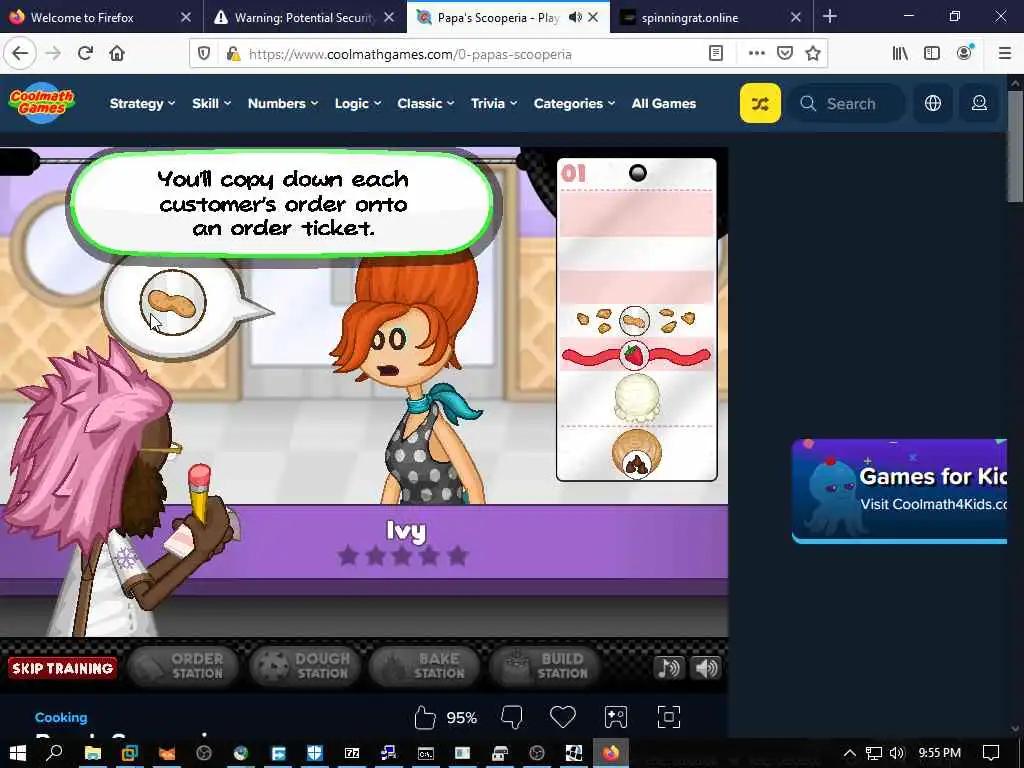Open the notifications action center
Screen dimensions: 1024x768
(991, 753)
